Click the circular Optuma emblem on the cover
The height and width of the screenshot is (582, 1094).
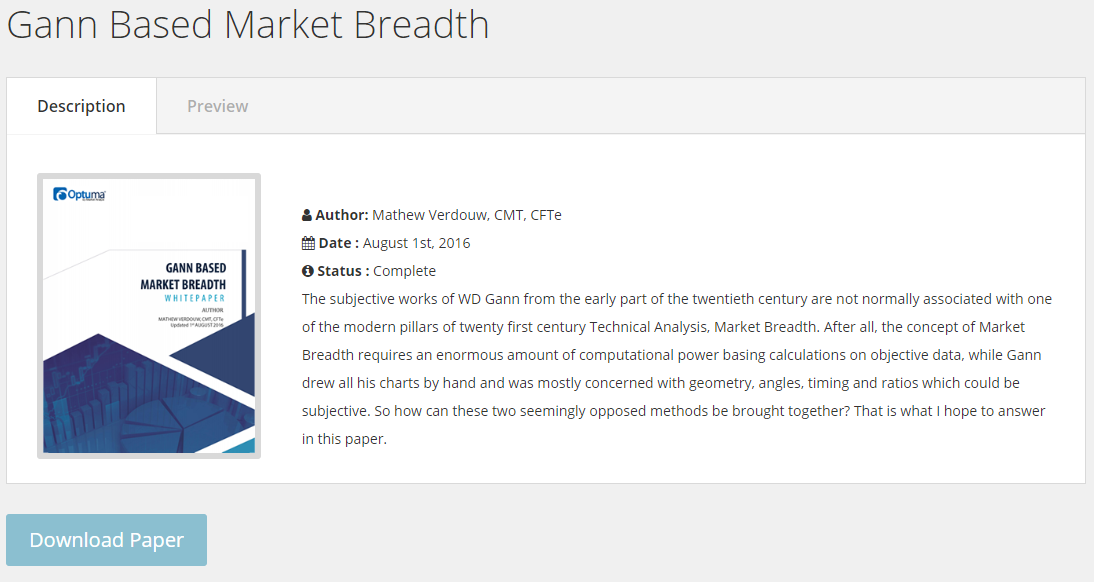[61, 193]
